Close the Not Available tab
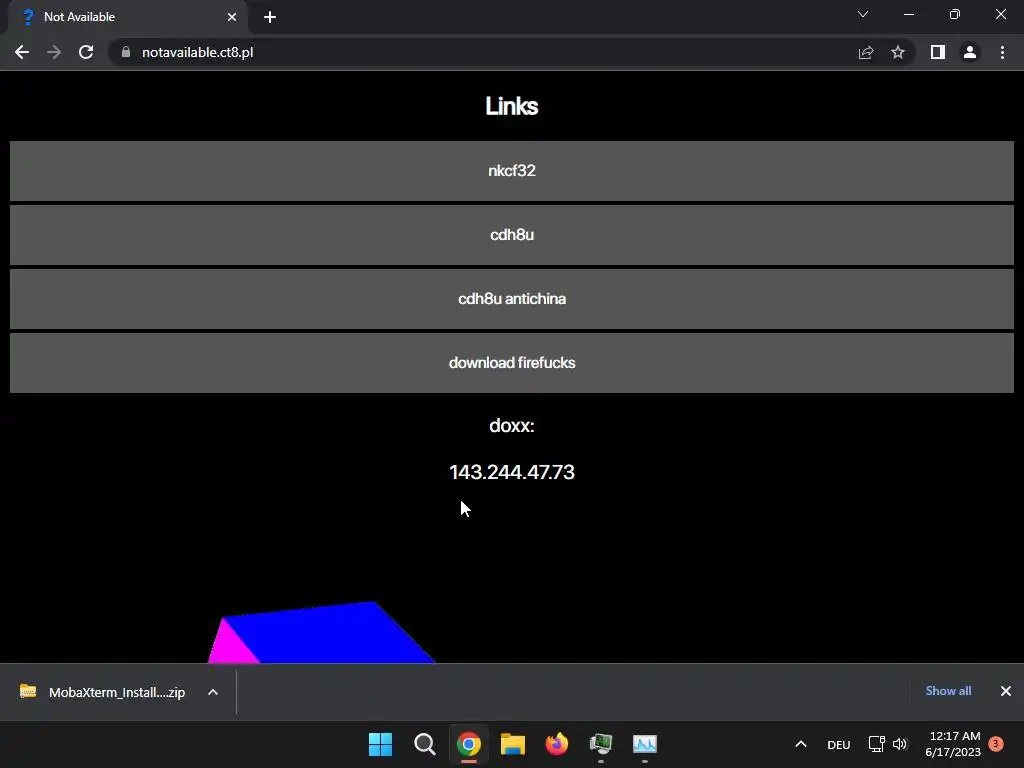Screen dimensions: 1024x768 [x=232, y=17]
